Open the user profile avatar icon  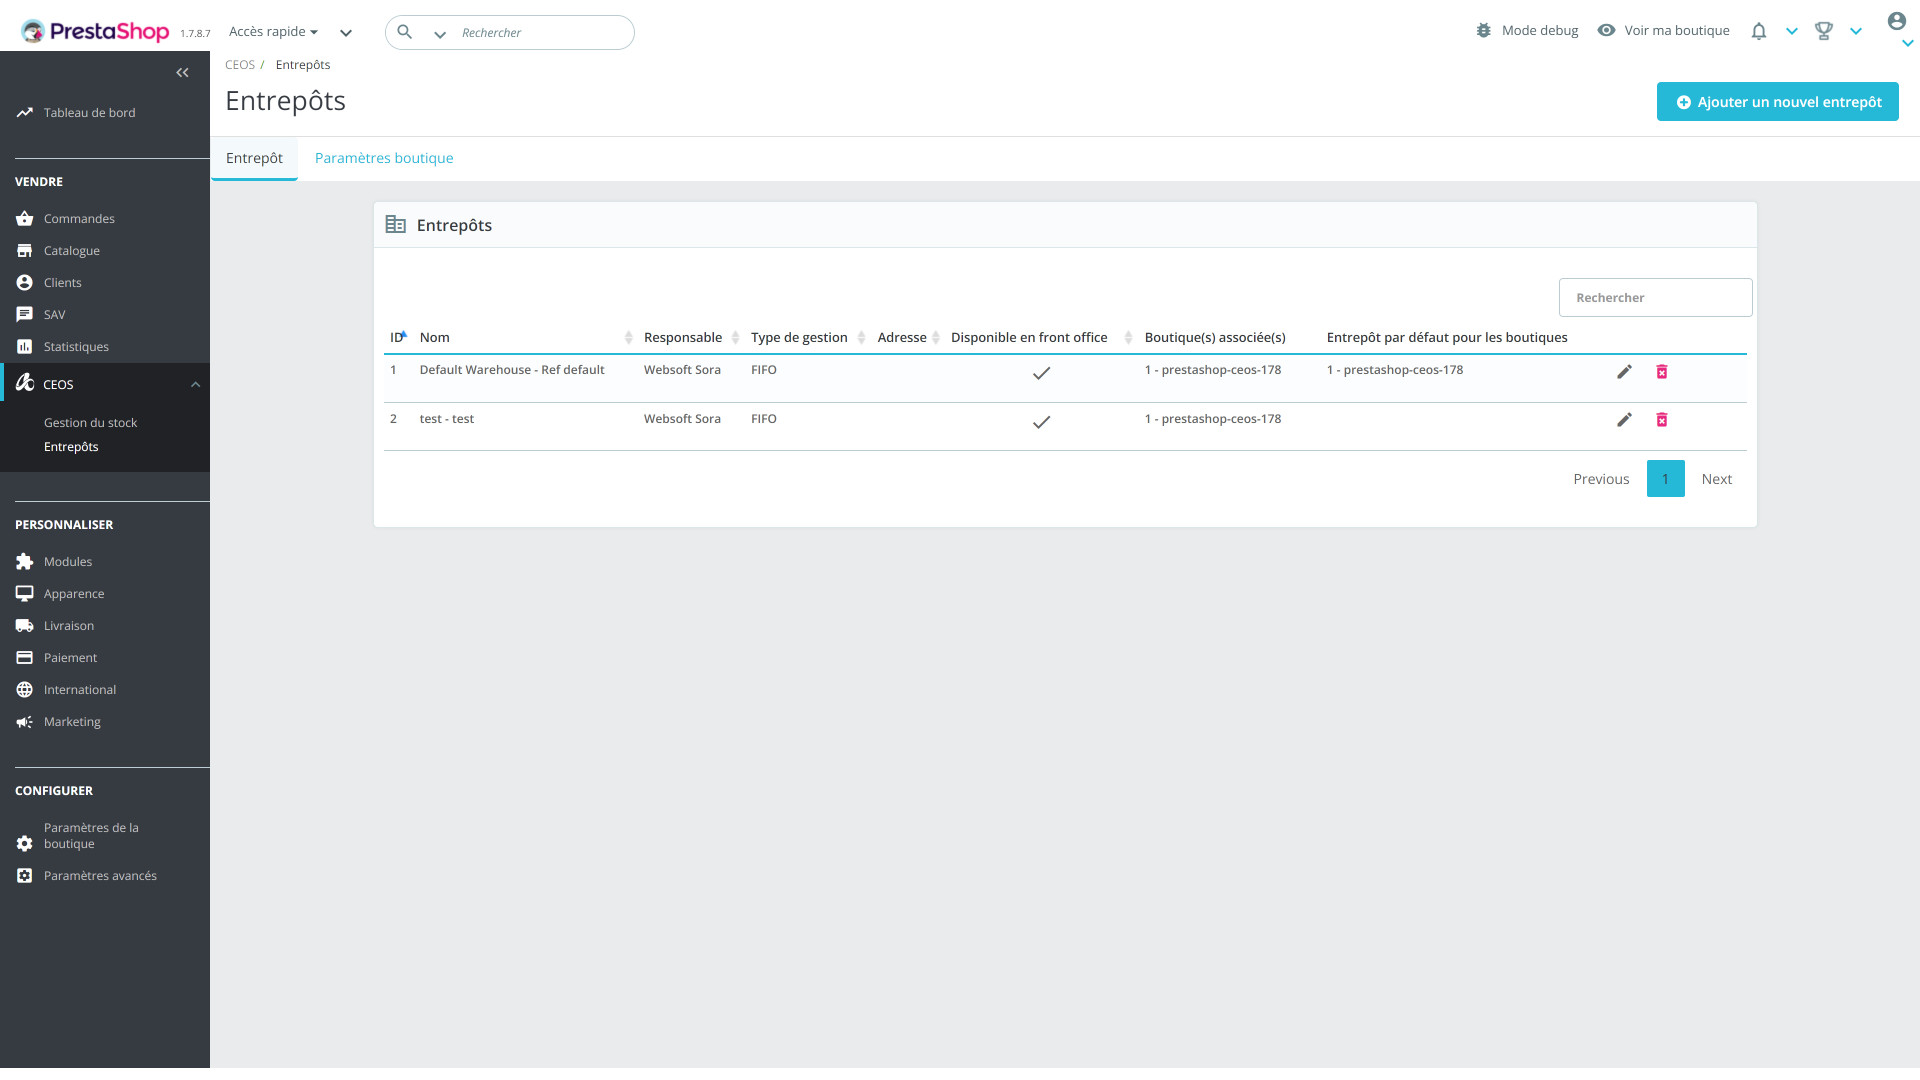1896,21
